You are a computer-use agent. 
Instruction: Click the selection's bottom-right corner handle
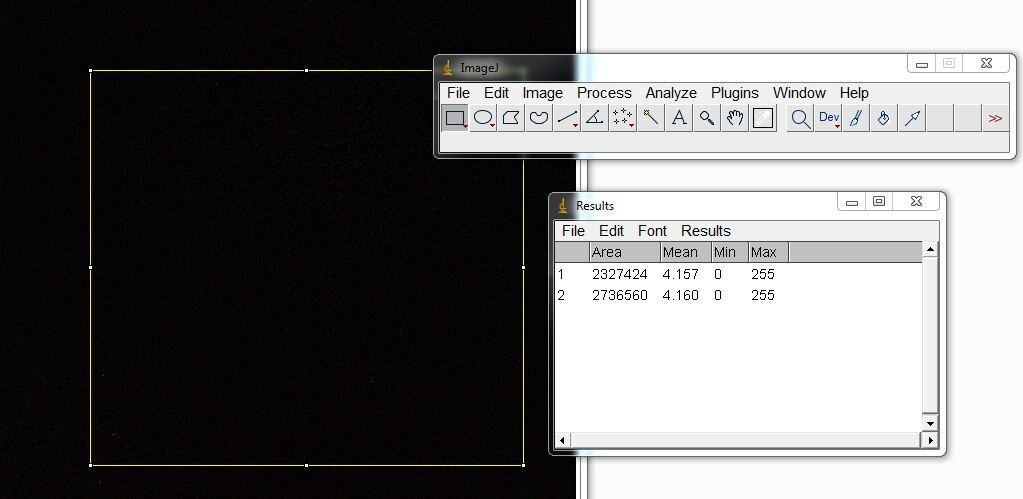pyautogui.click(x=523, y=465)
